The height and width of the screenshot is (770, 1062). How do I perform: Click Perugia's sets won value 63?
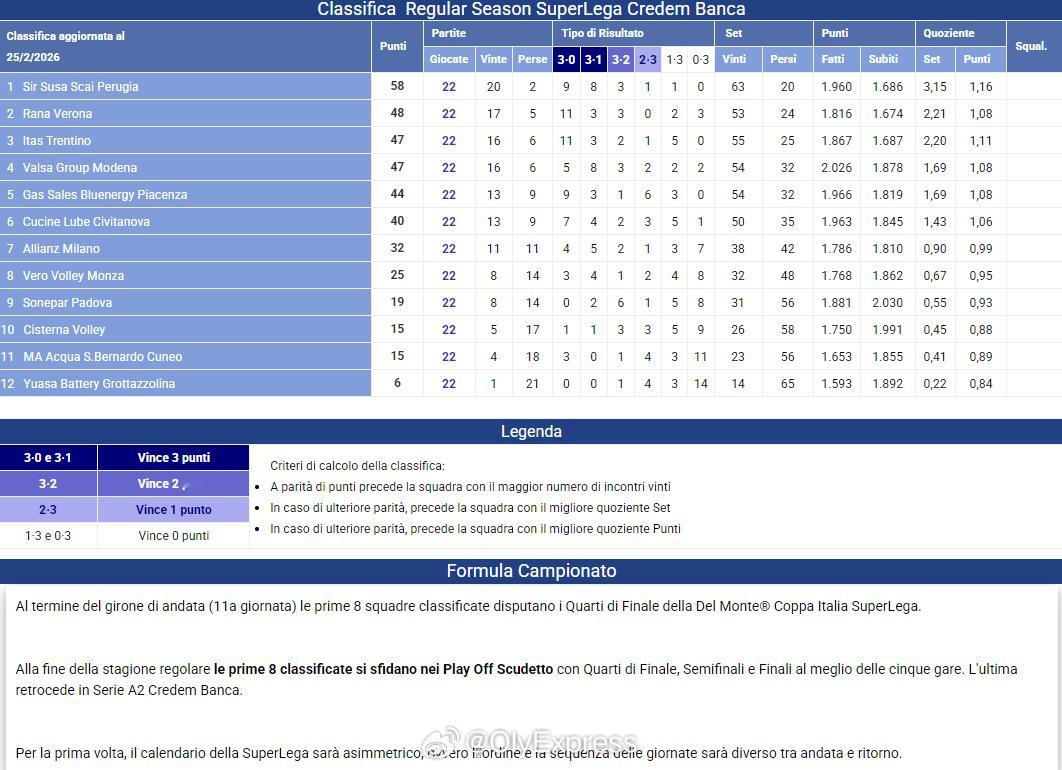pyautogui.click(x=738, y=87)
